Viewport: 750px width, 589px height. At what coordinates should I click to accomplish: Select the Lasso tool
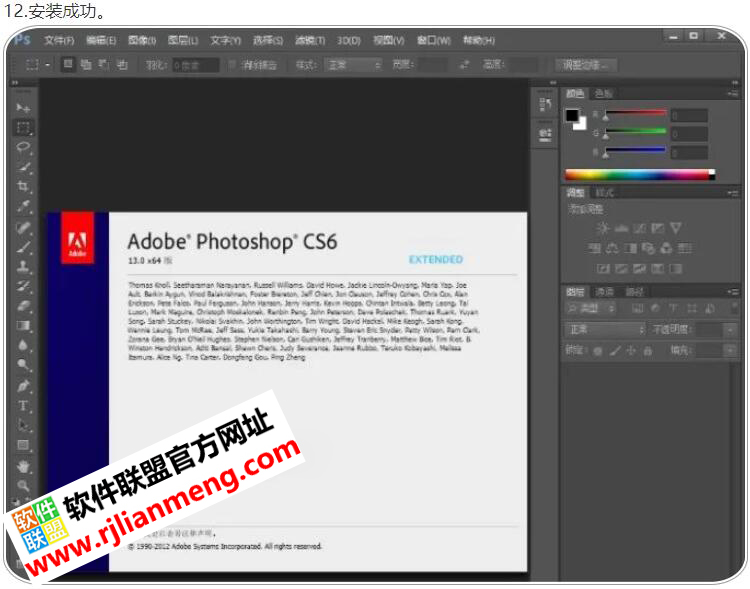(x=23, y=147)
